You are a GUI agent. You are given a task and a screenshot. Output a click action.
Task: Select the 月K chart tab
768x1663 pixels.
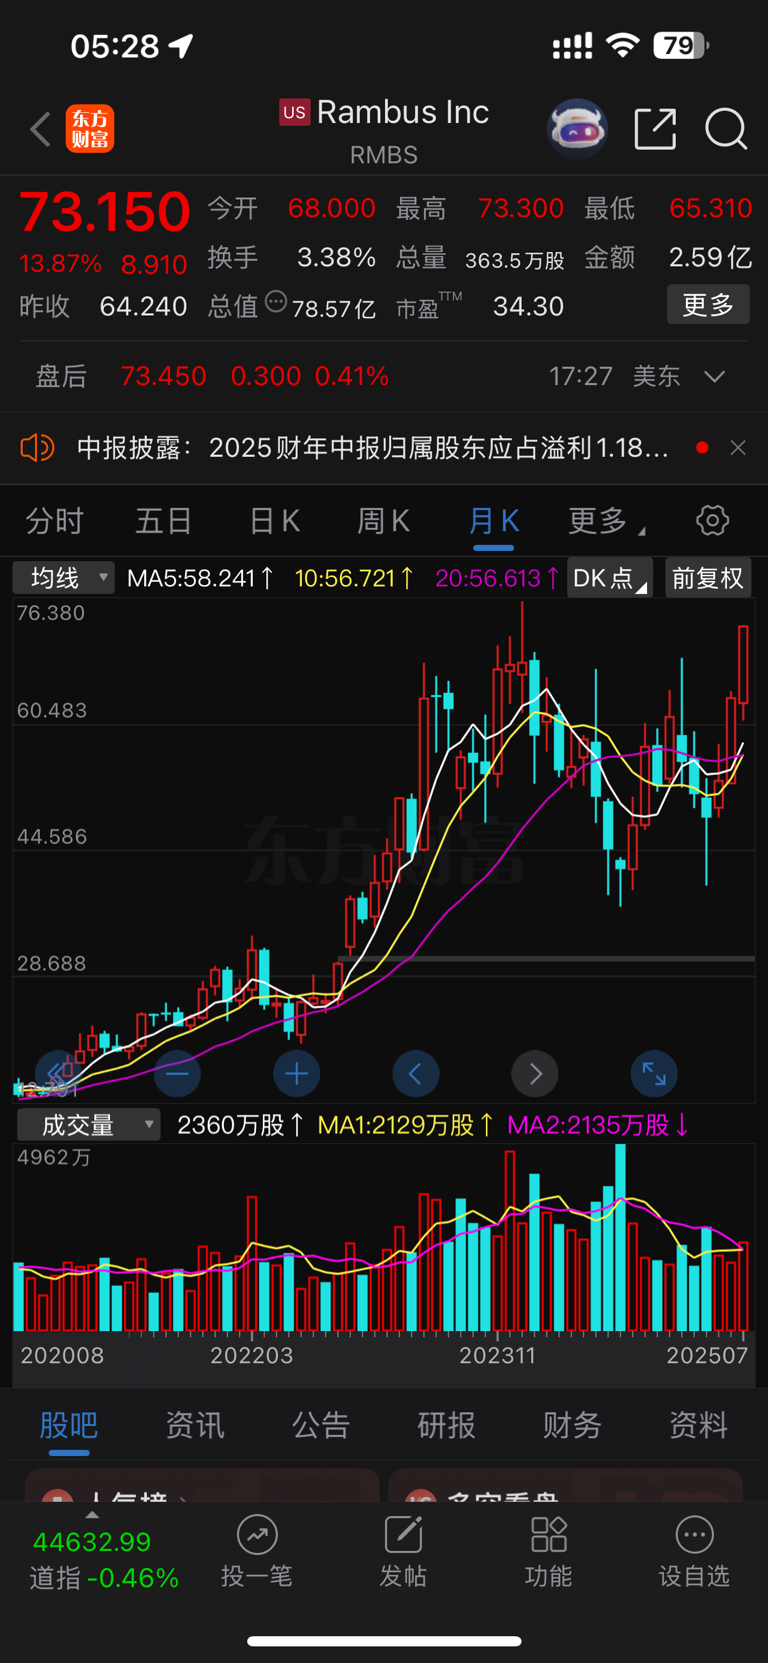pyautogui.click(x=494, y=520)
